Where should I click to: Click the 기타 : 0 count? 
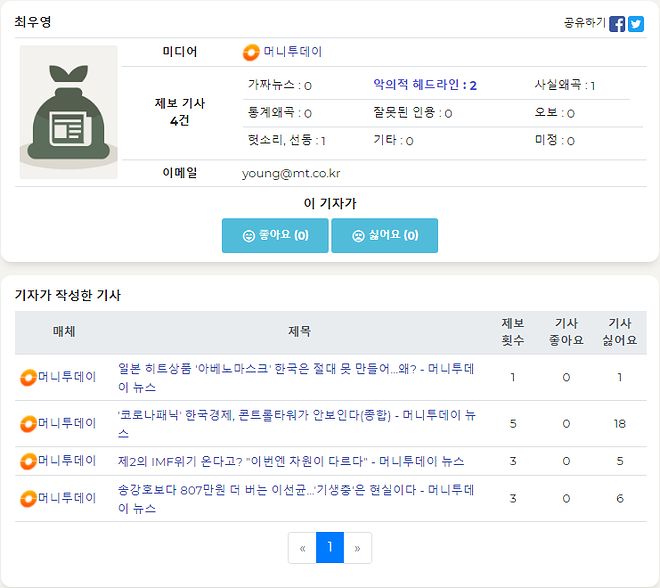[393, 140]
